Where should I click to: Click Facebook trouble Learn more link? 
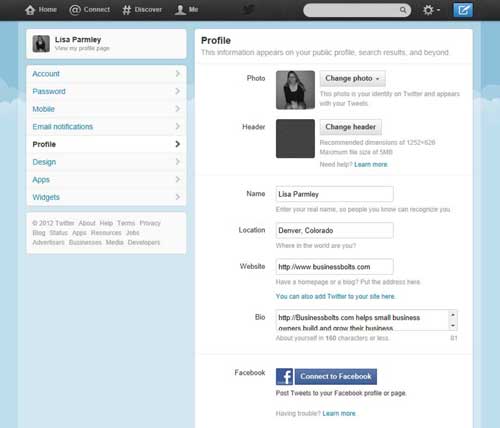(x=339, y=414)
